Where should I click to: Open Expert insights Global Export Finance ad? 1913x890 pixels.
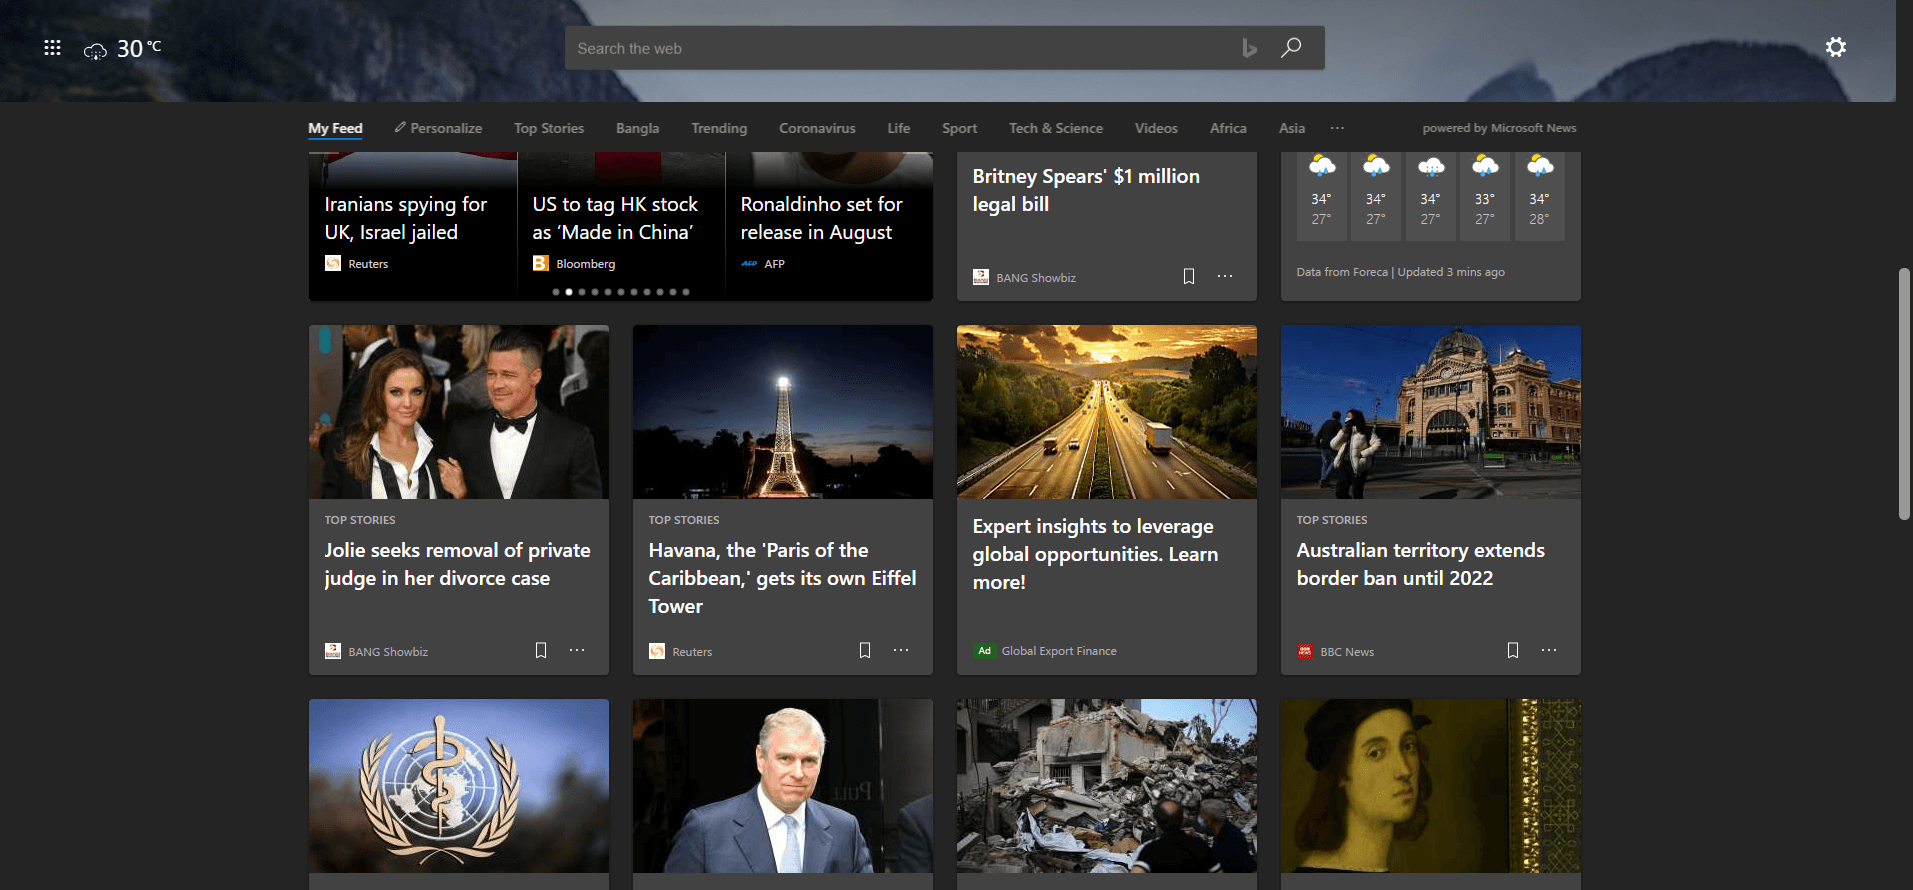1095,554
